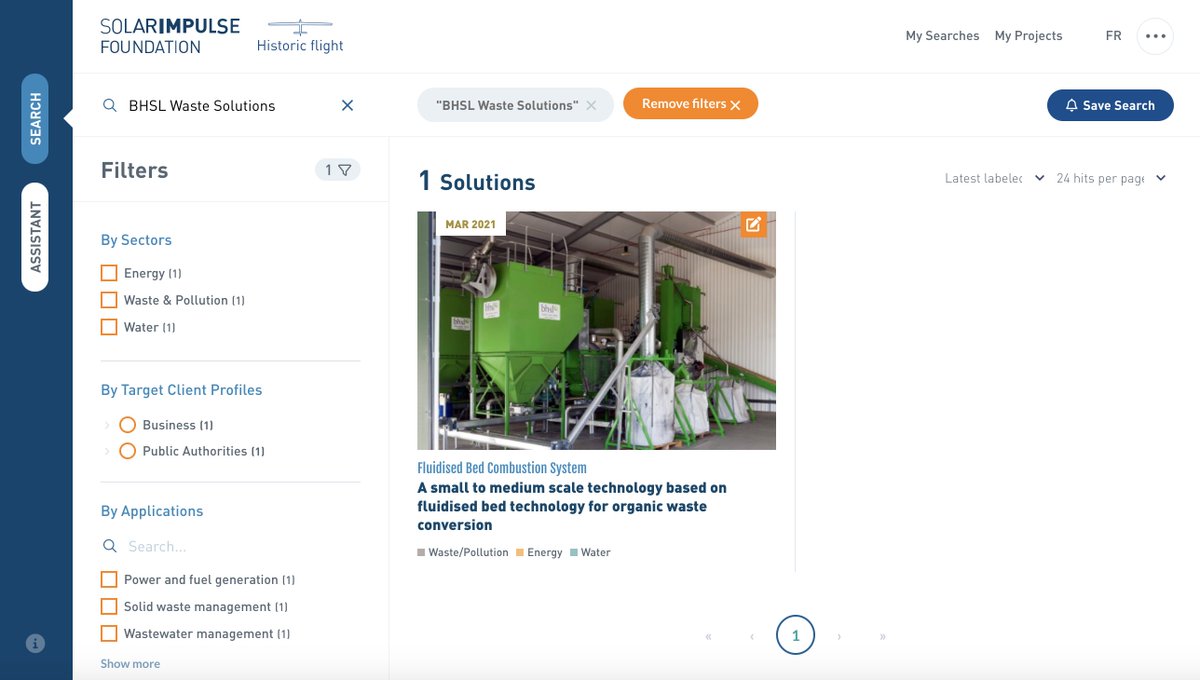
Task: Open the Fluidised Bed Combustion System link
Action: point(502,467)
